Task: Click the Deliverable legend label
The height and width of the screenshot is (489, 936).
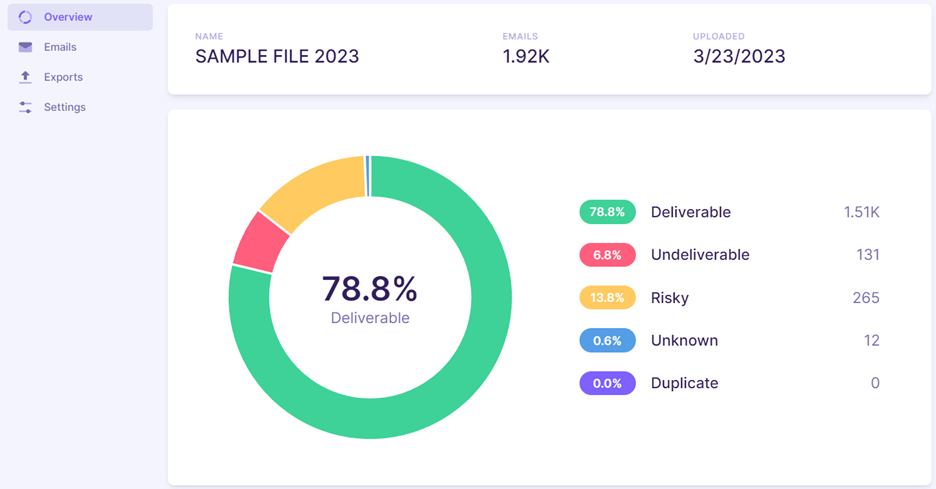Action: [x=691, y=212]
